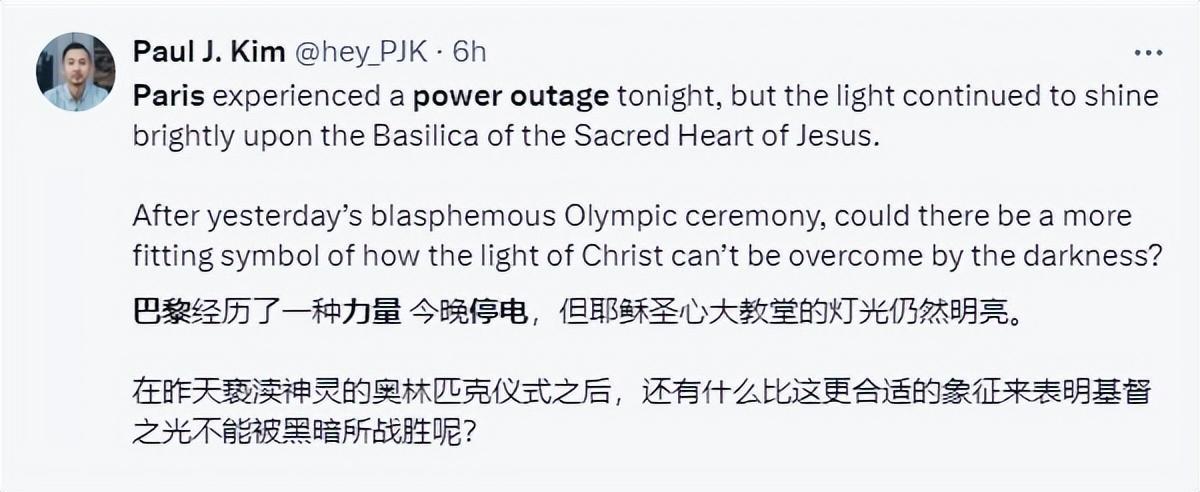Click Paul J. Kim's profile avatar
This screenshot has height=492, width=1200.
[76, 72]
